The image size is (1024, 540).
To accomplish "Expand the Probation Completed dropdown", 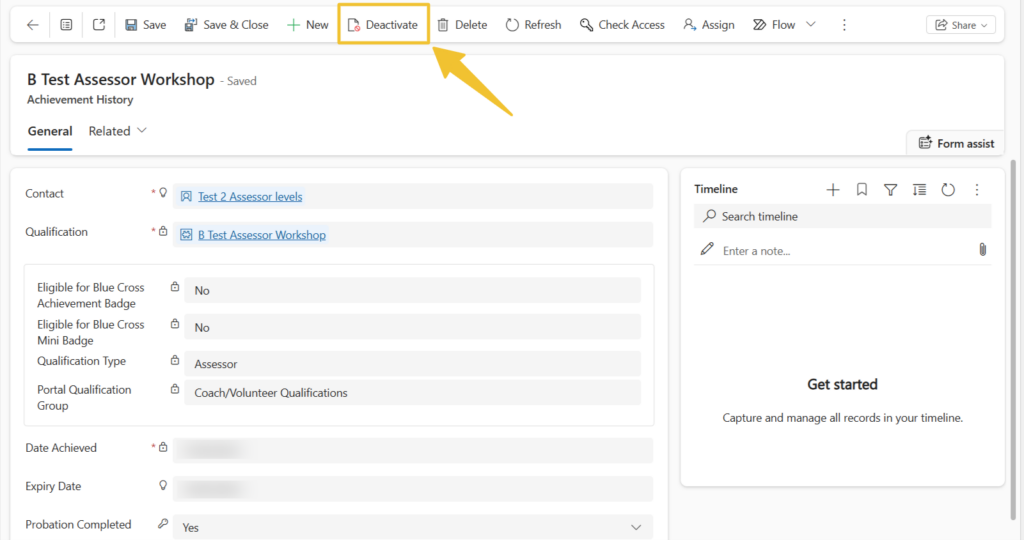I will coord(635,527).
